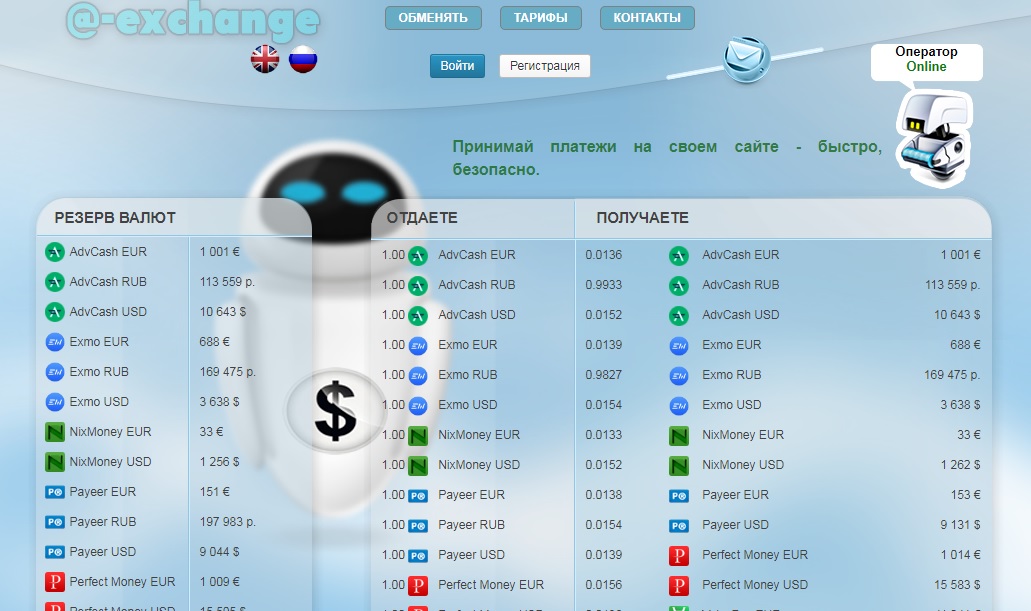This screenshot has width=1031, height=611.
Task: Click the @-exchange site logo
Action: 193,21
